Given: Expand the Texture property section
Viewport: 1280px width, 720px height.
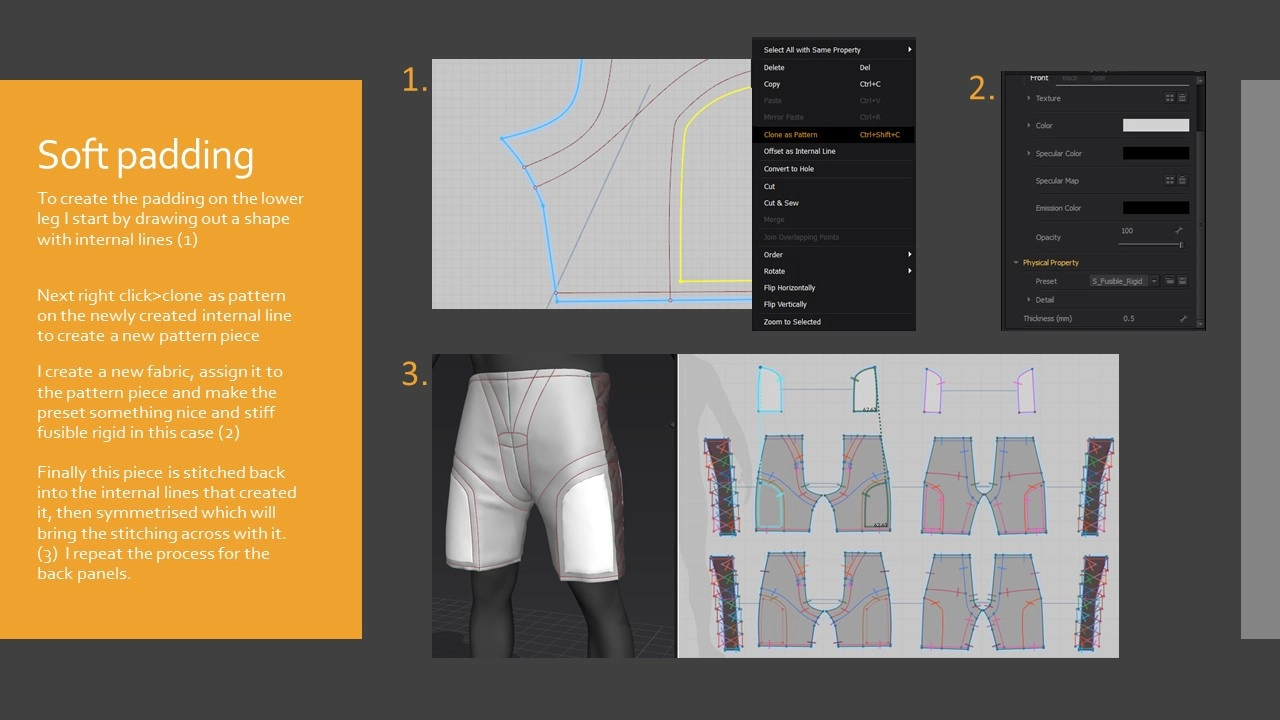Looking at the screenshot, I should [1028, 98].
